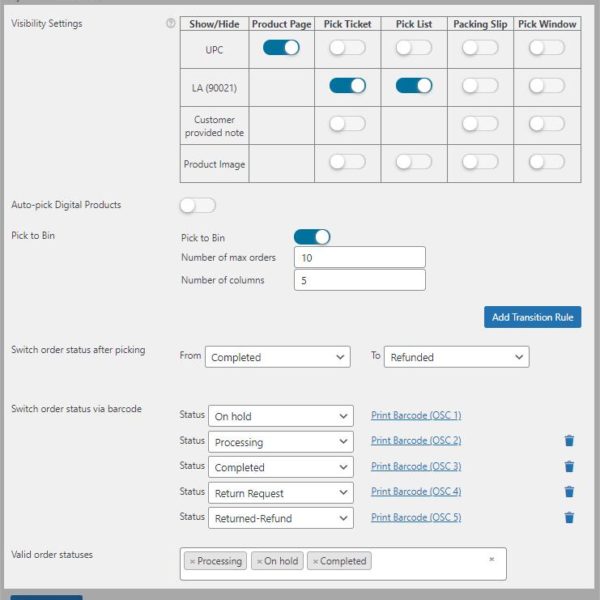Image resolution: width=600 pixels, height=600 pixels.
Task: Delete the Returned-Refund barcode row
Action: point(569,518)
